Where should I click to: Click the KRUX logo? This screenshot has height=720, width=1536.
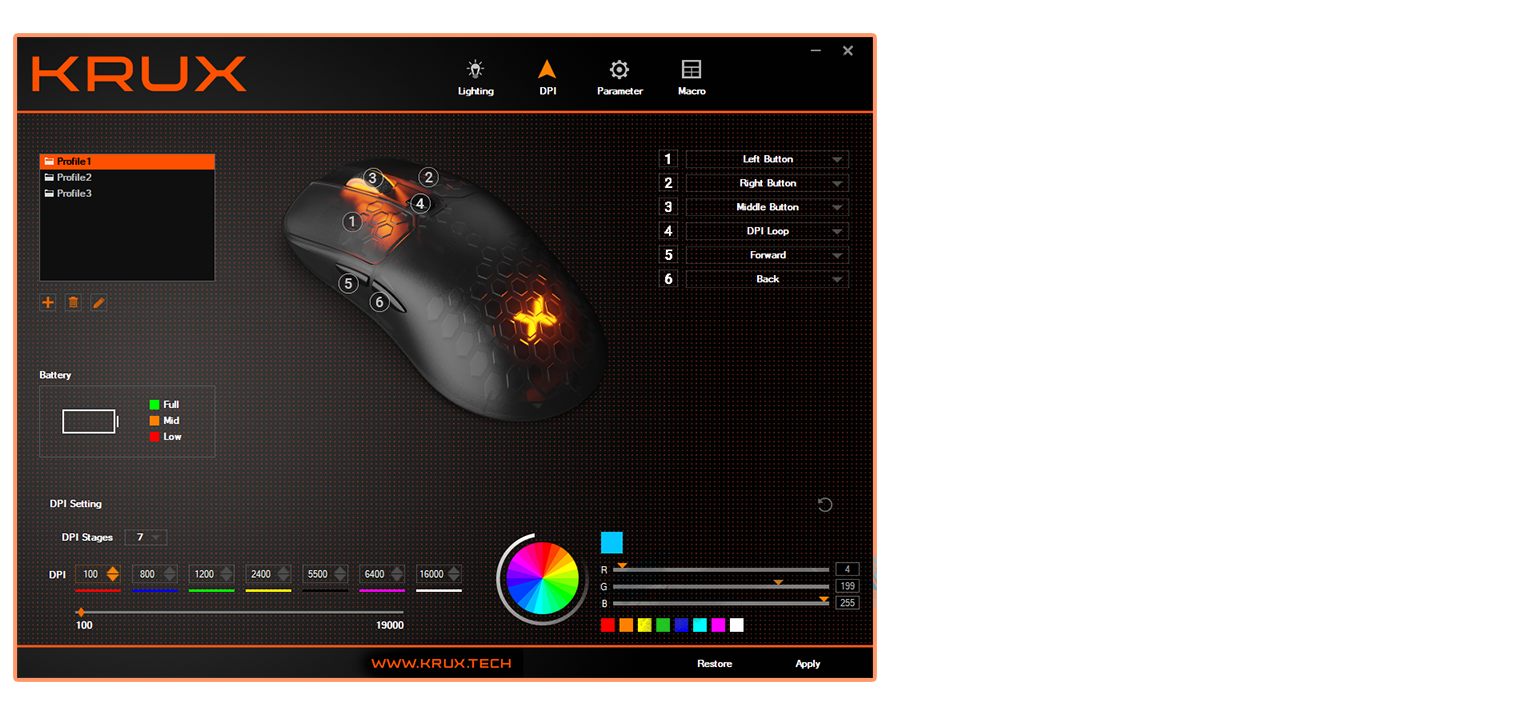point(139,74)
